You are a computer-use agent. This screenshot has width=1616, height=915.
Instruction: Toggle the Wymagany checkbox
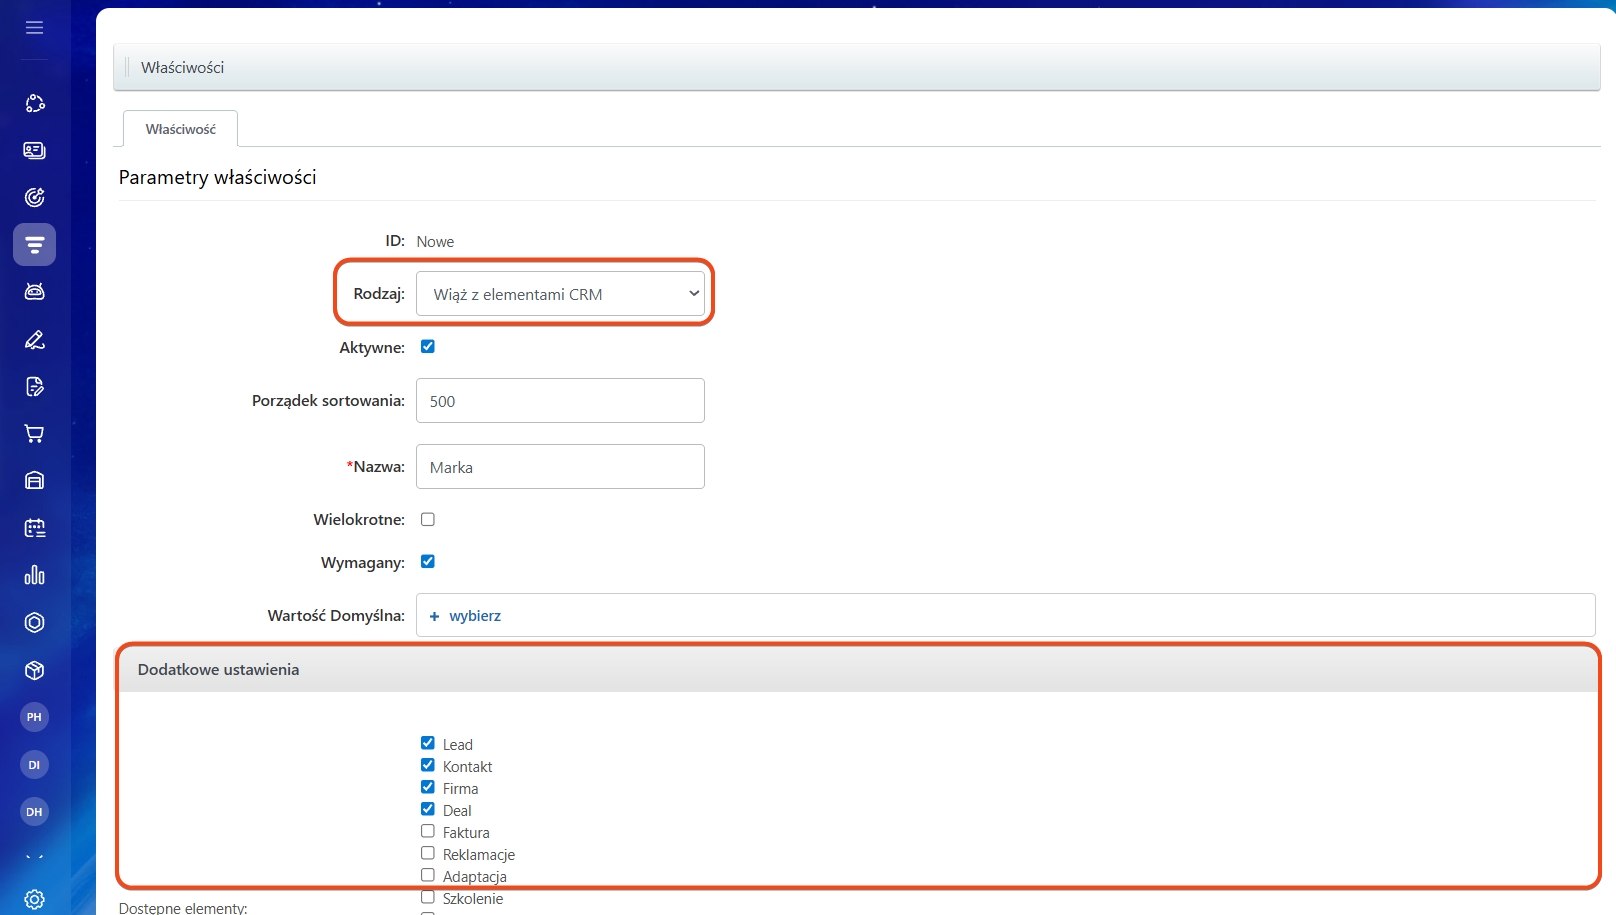428,562
